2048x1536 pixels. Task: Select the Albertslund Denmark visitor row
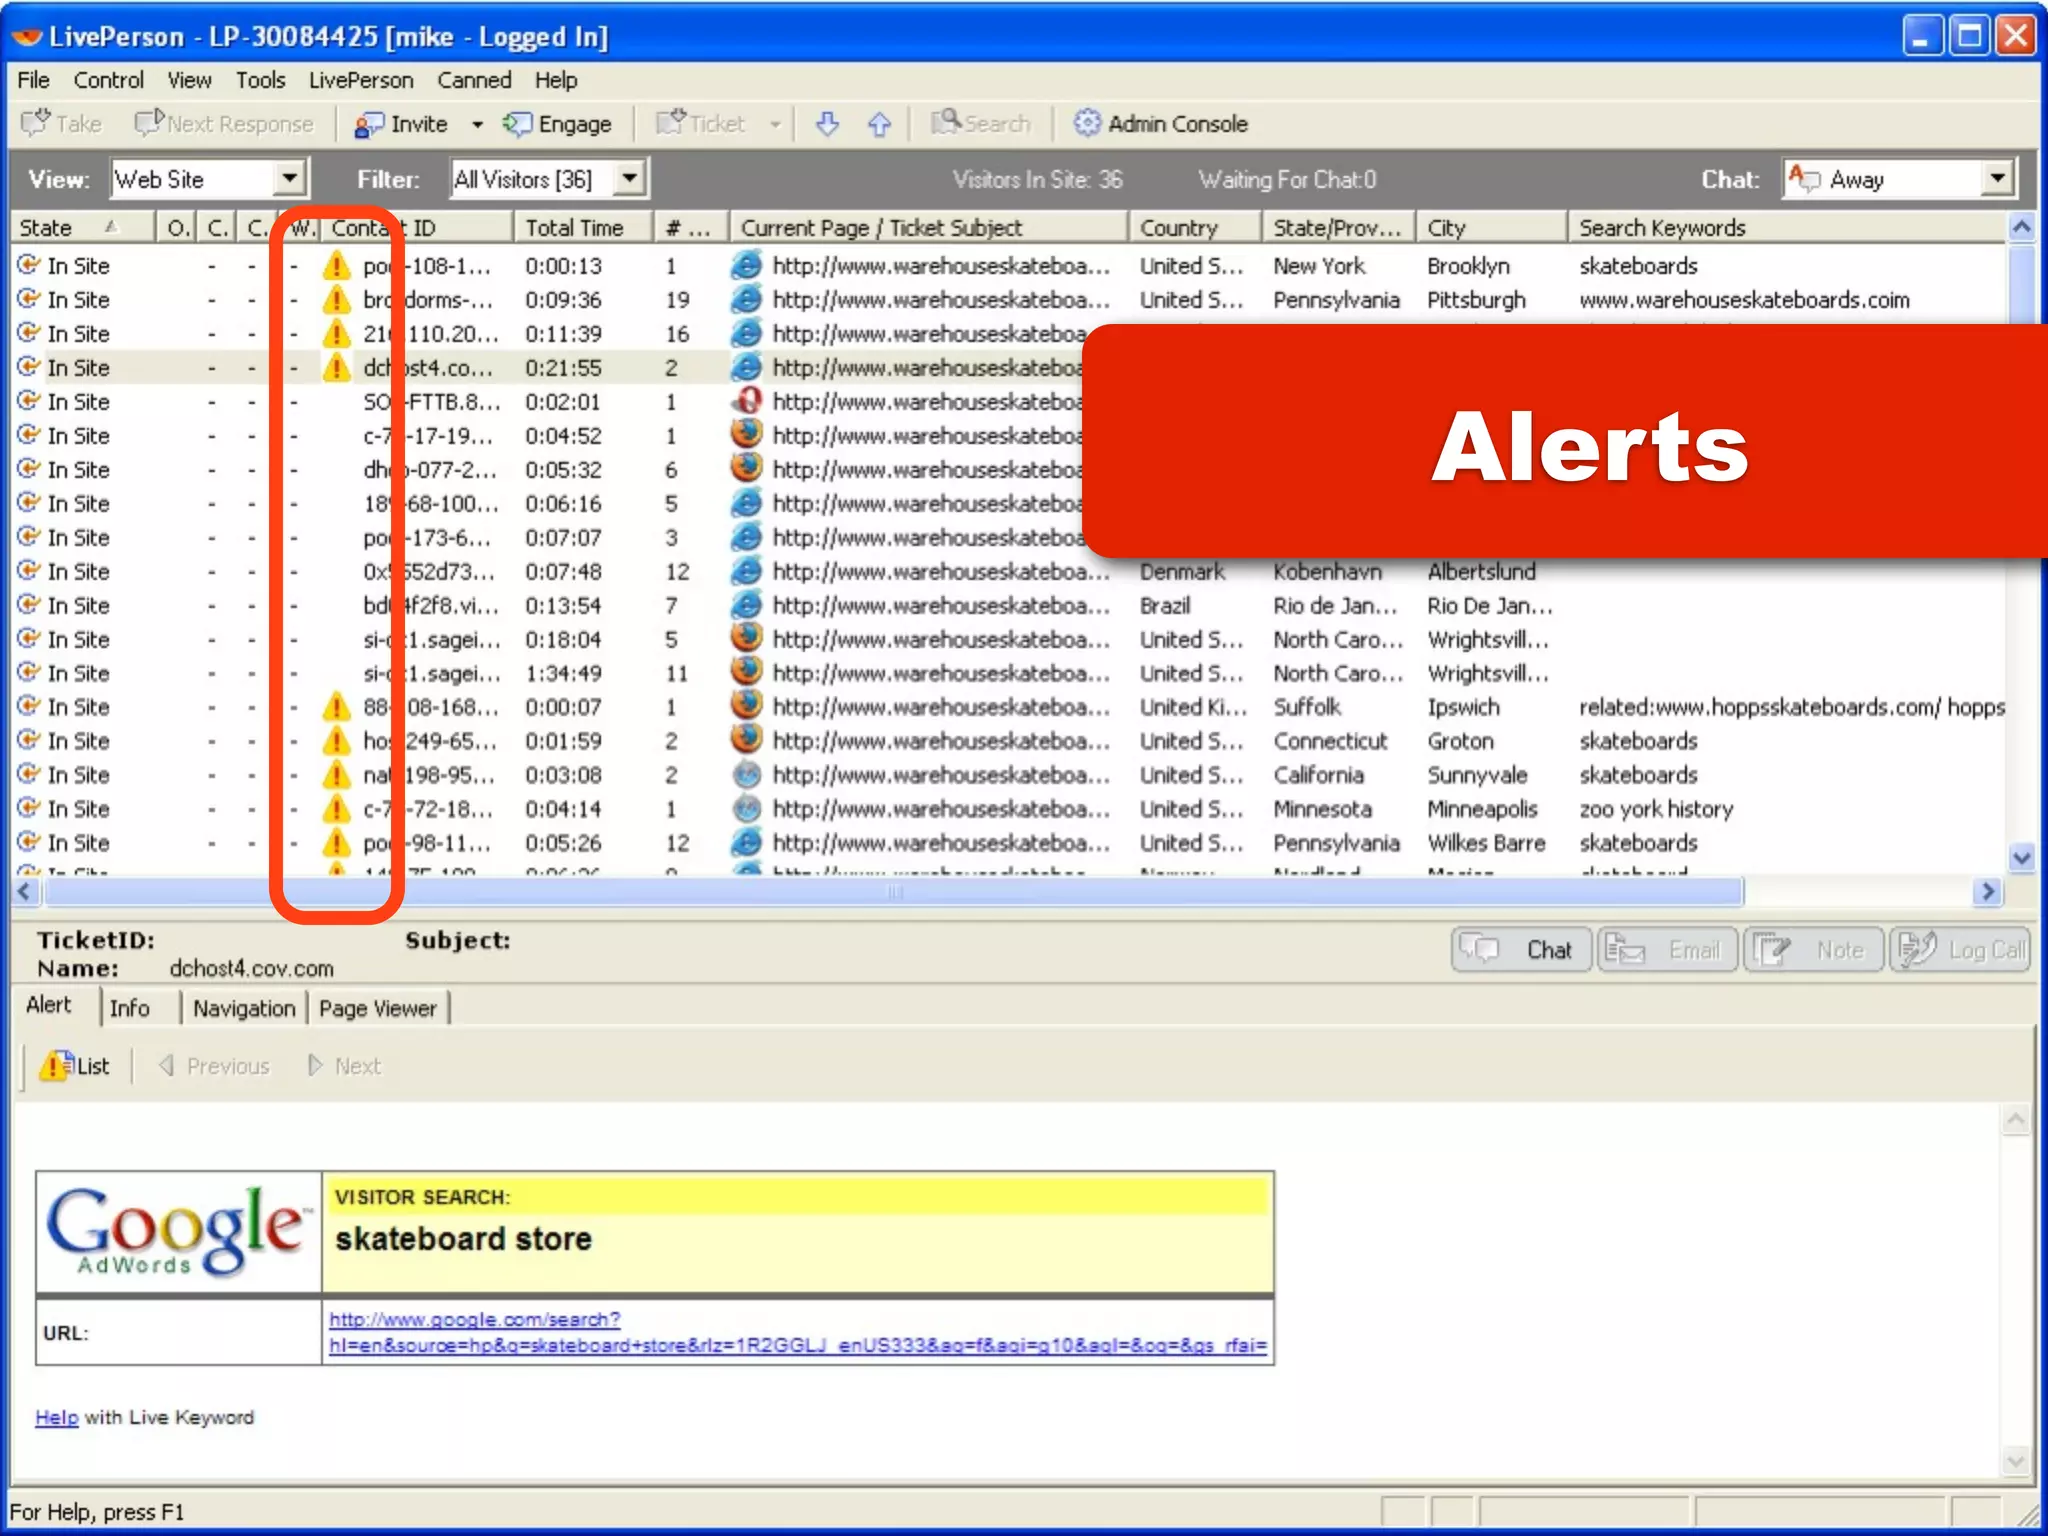(1008, 572)
